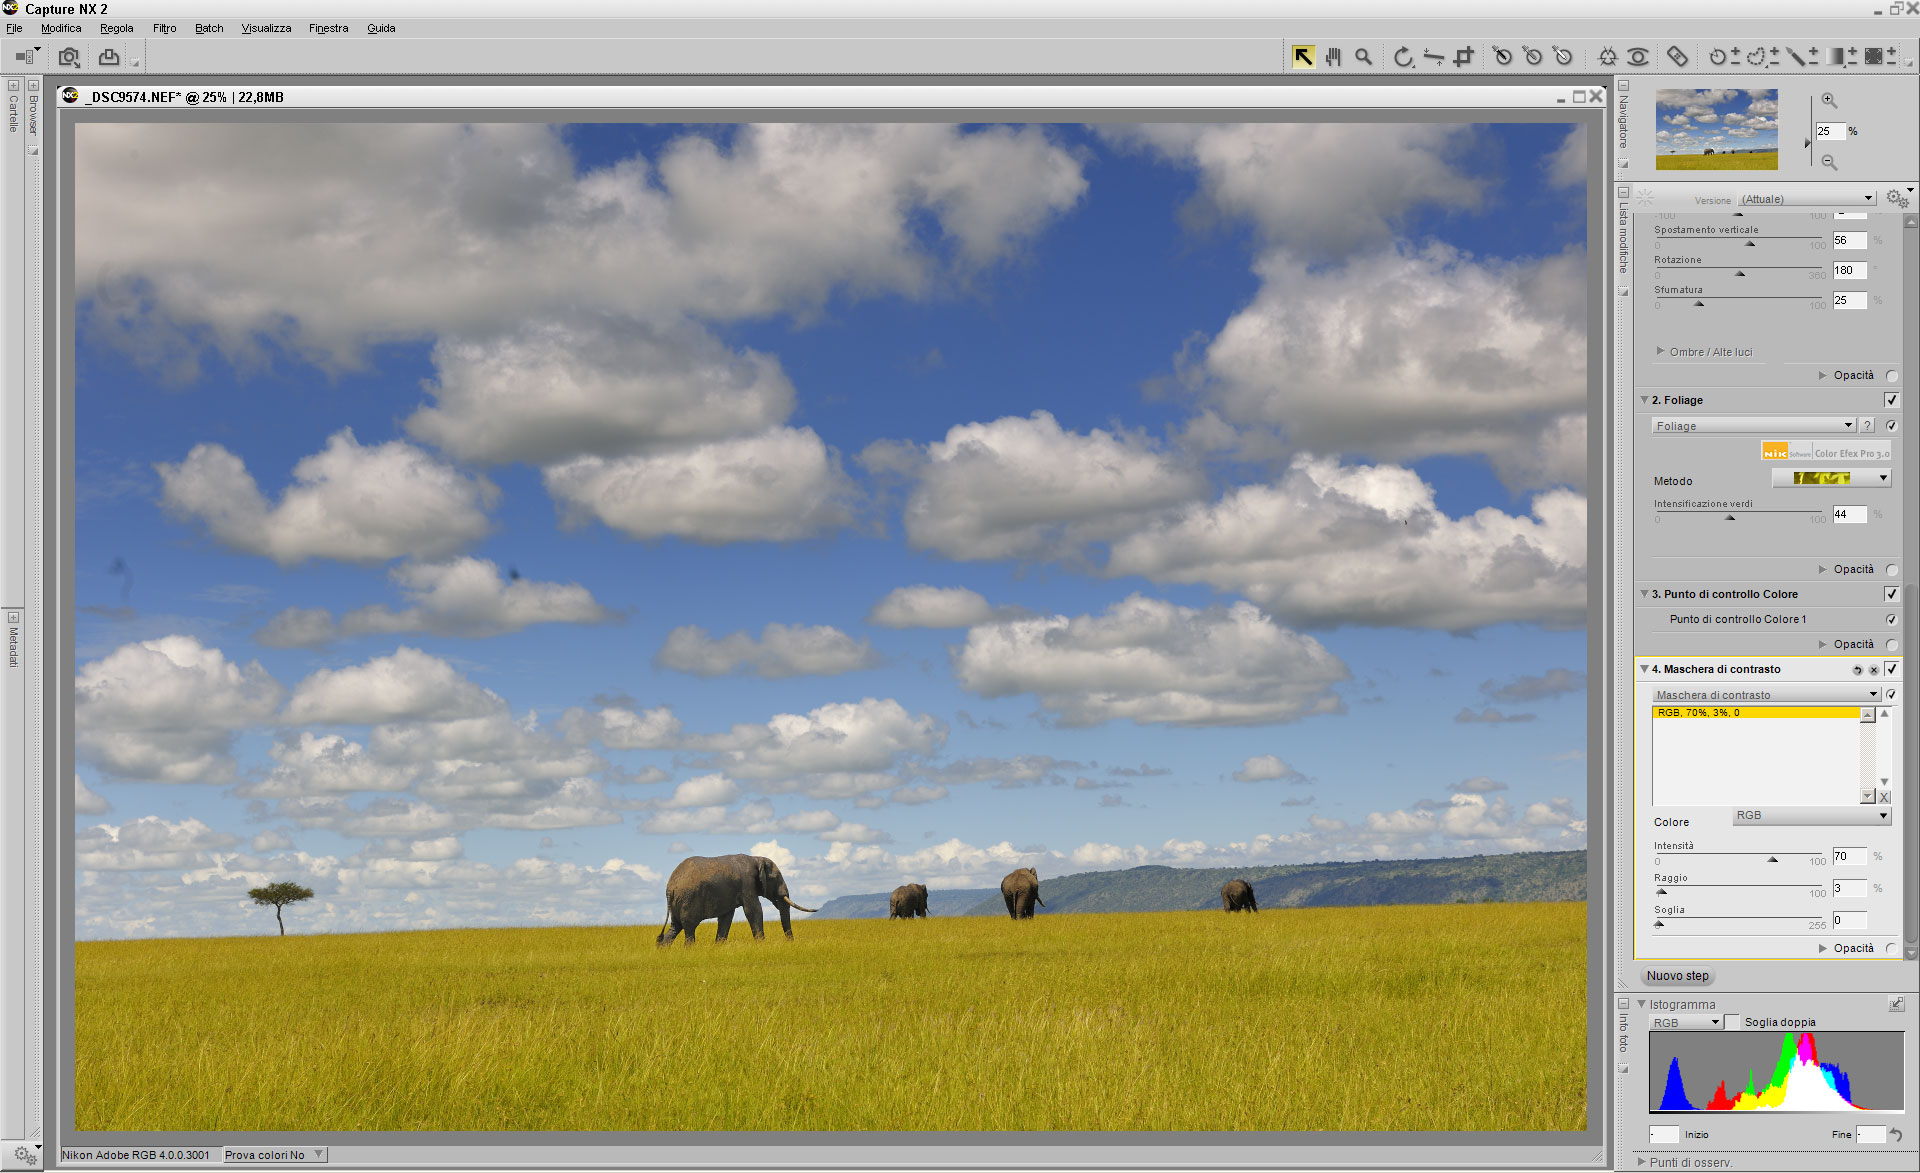Screen dimensions: 1920x1173
Task: Collapse the Istogramma section
Action: pyautogui.click(x=1642, y=1004)
